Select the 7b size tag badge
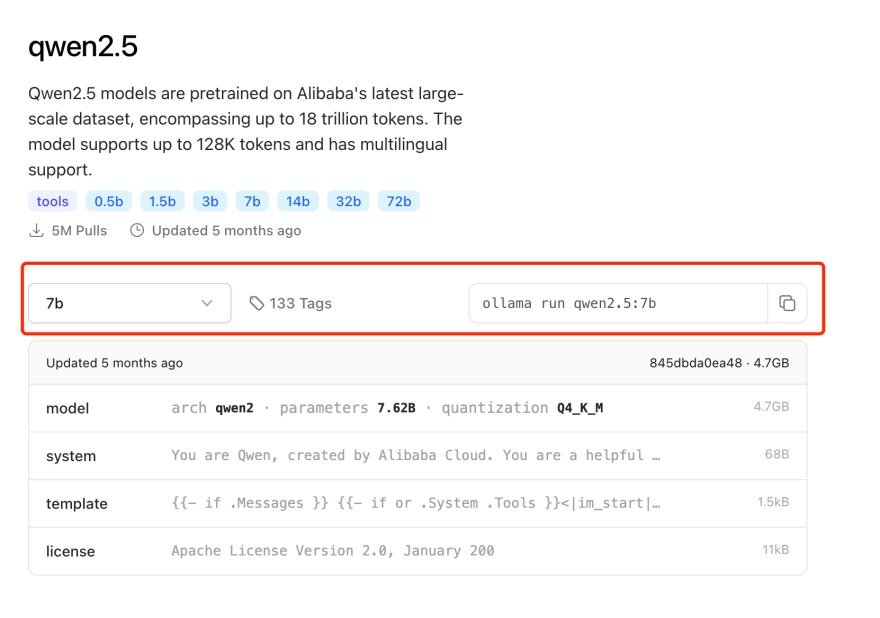This screenshot has width=880, height=618. point(252,201)
